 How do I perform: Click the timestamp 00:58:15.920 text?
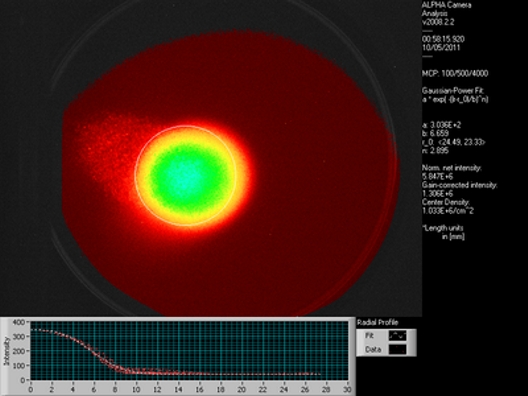coord(443,39)
